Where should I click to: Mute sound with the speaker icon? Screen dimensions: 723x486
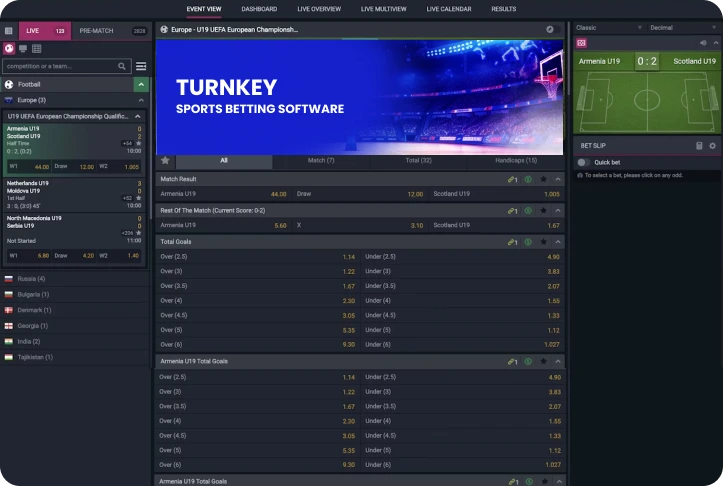pos(703,43)
